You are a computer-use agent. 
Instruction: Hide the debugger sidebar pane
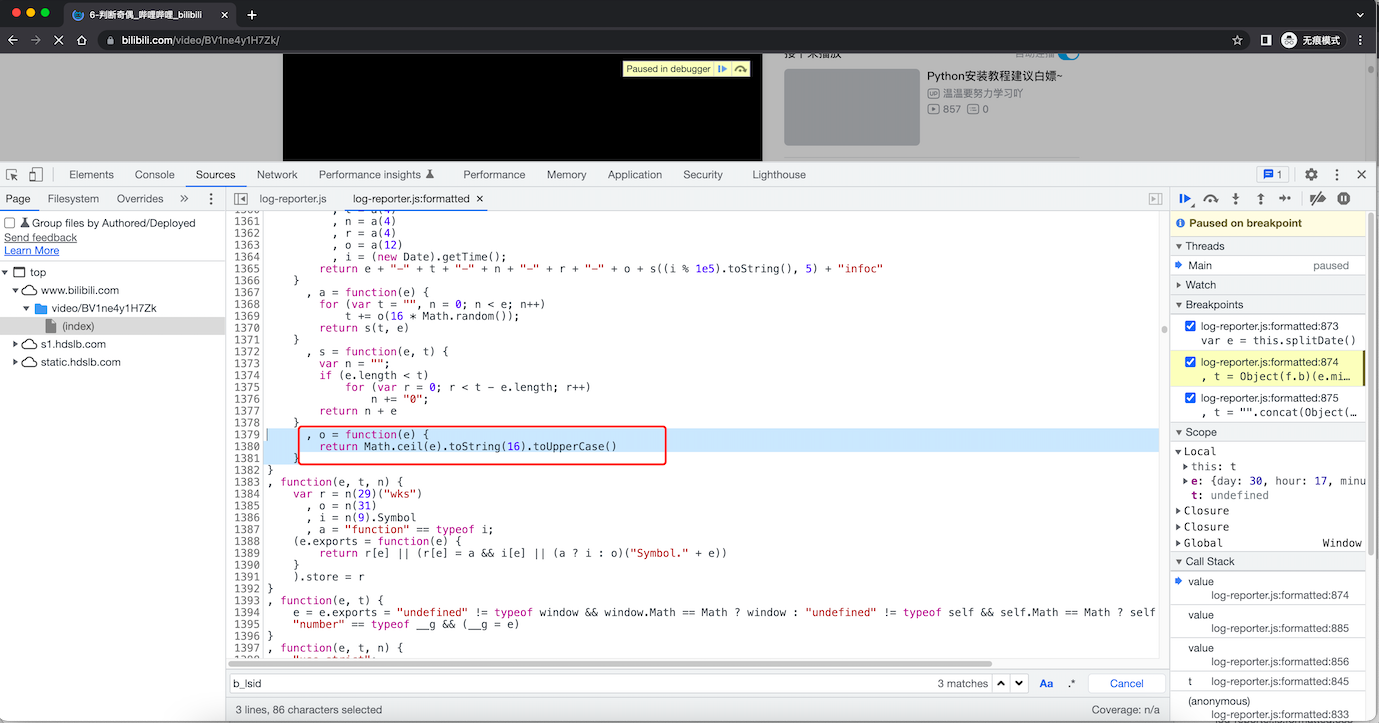(x=1155, y=199)
